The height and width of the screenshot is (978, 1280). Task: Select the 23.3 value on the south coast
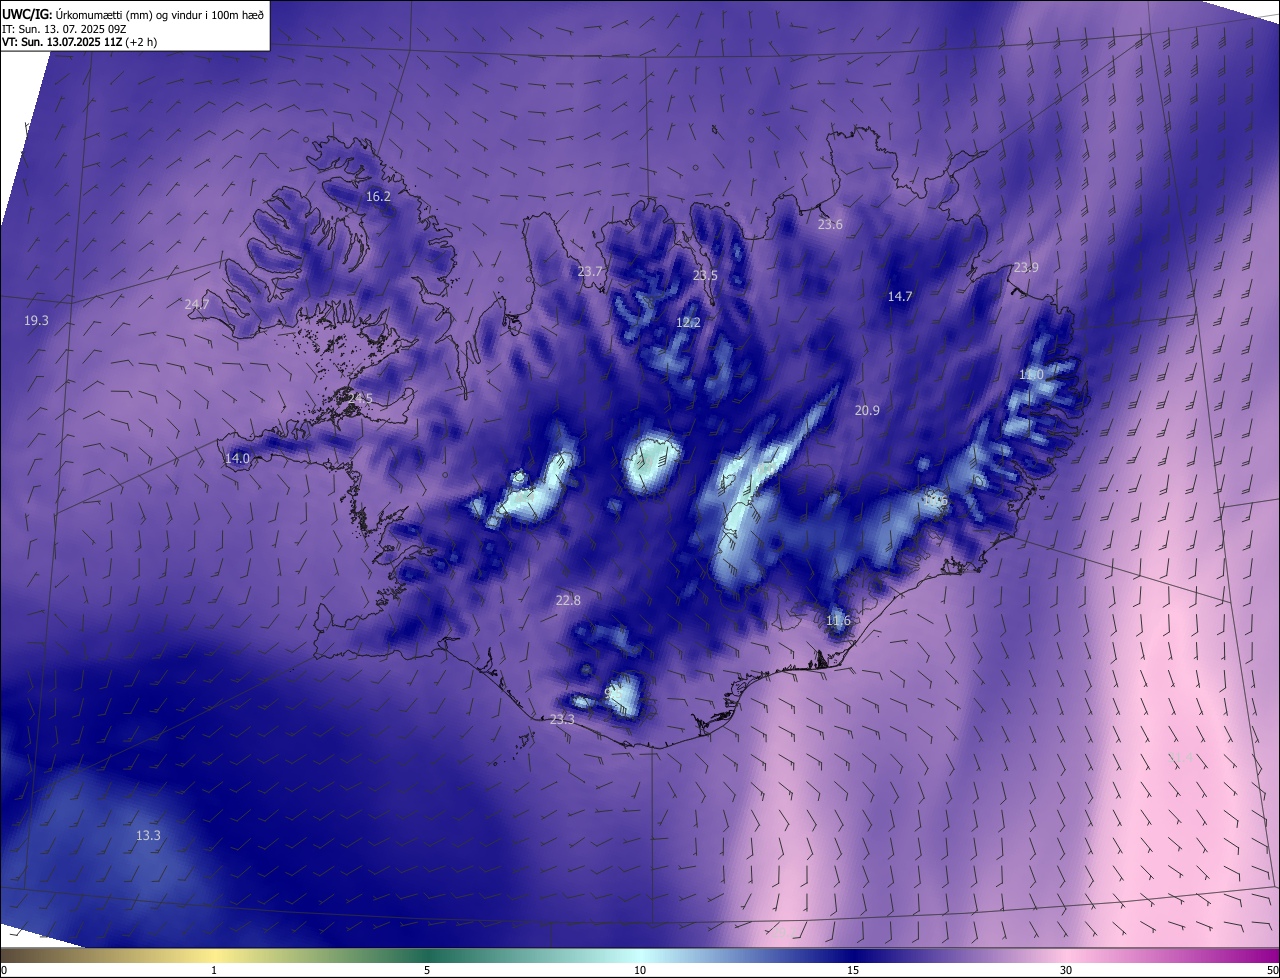coord(562,719)
